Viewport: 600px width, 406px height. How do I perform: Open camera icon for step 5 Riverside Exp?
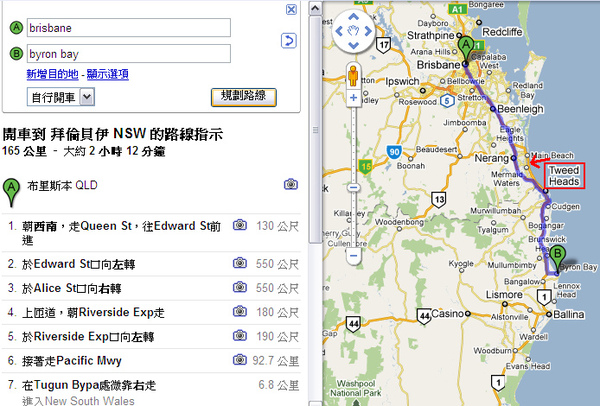click(240, 336)
